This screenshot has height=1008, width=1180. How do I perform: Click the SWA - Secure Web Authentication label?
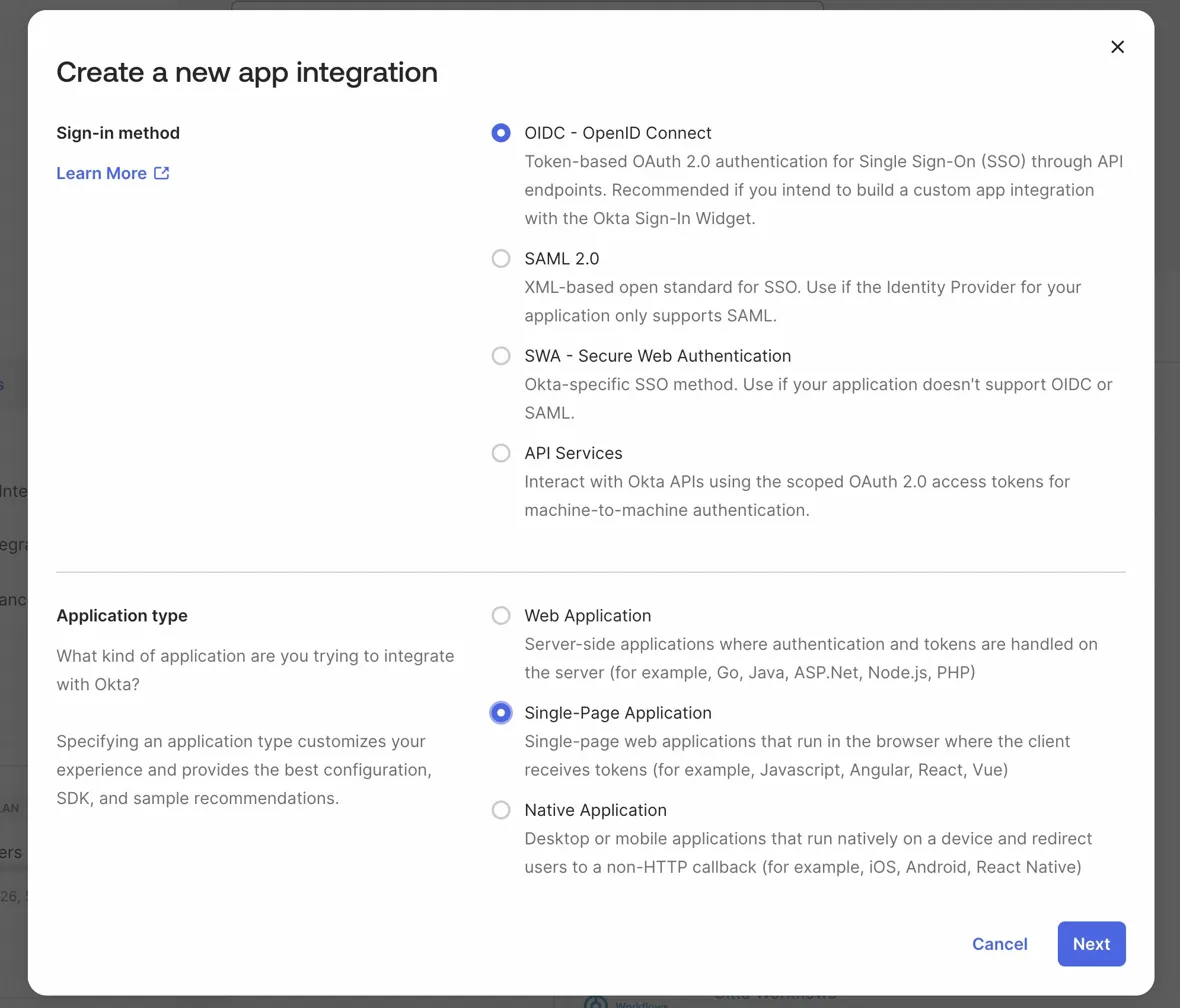click(658, 356)
